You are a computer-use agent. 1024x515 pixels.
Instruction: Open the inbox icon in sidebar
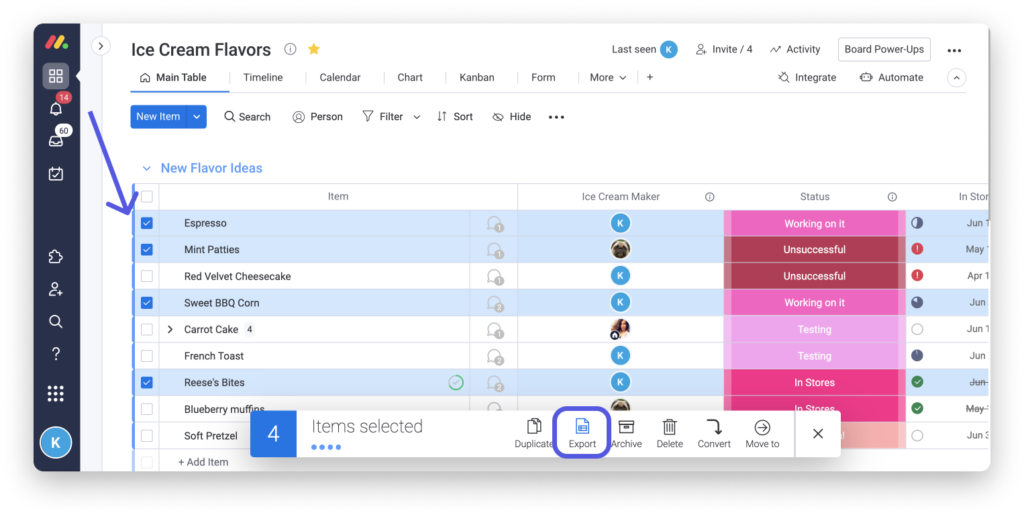[x=56, y=141]
